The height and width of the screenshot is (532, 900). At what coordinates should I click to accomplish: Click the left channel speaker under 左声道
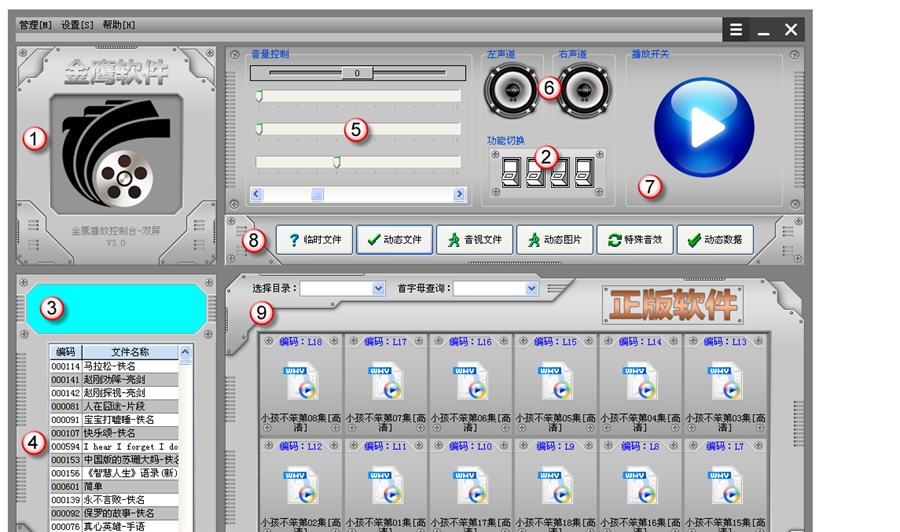click(x=511, y=90)
